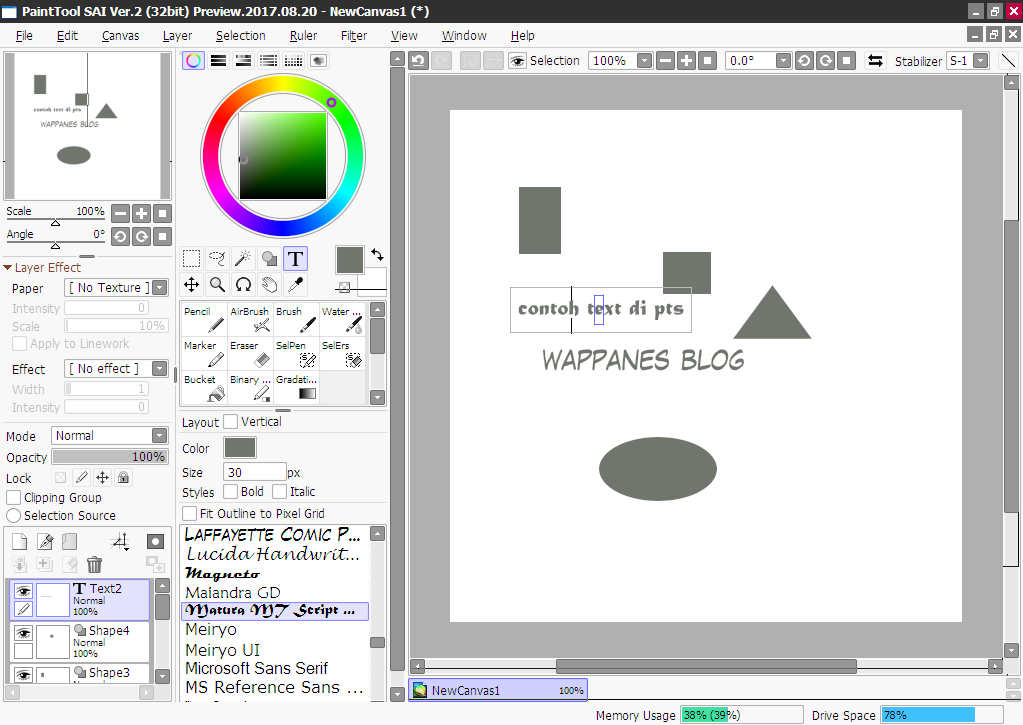Check Fit Outline to Pixel Grid

(189, 512)
